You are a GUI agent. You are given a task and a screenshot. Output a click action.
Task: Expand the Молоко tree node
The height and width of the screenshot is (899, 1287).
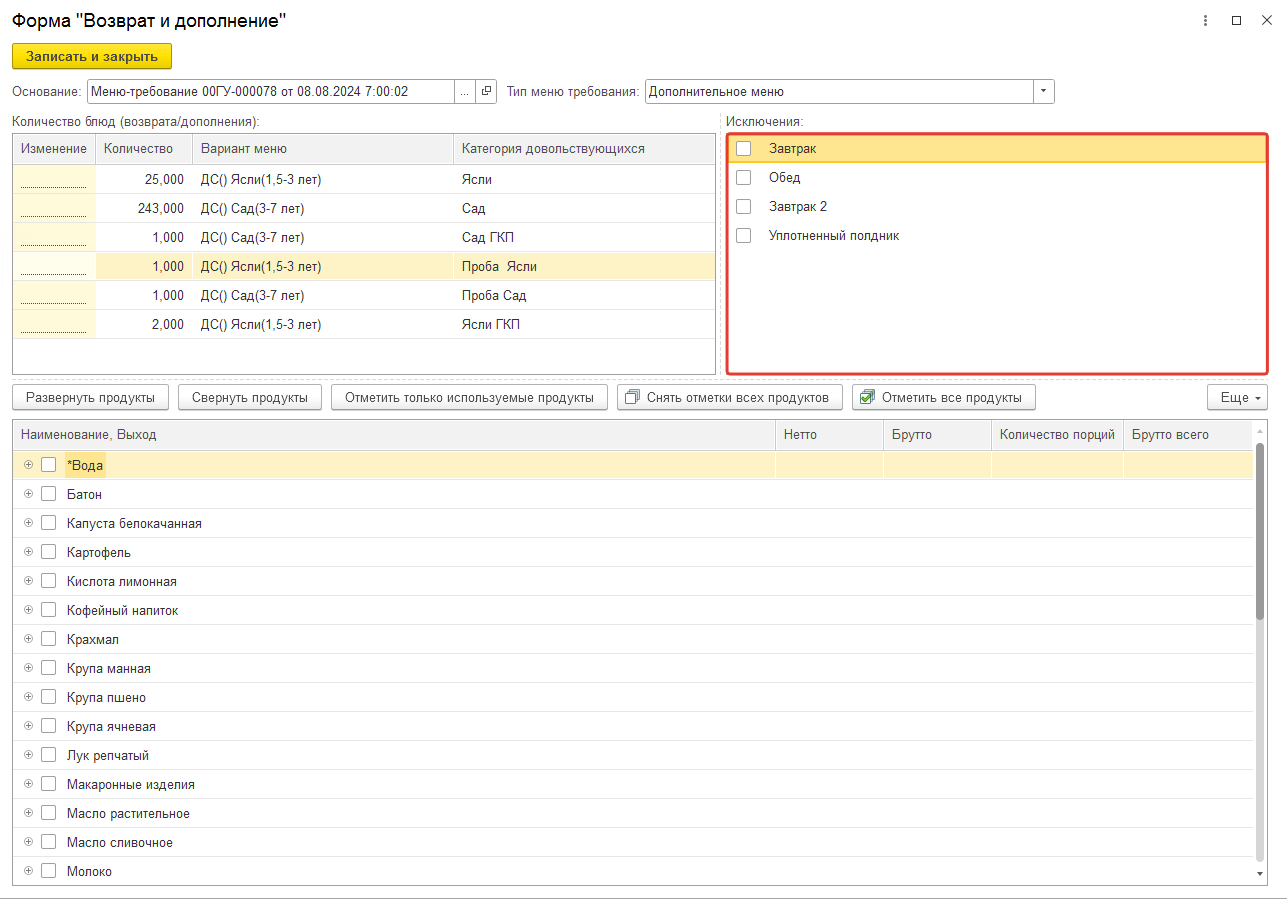(x=29, y=871)
